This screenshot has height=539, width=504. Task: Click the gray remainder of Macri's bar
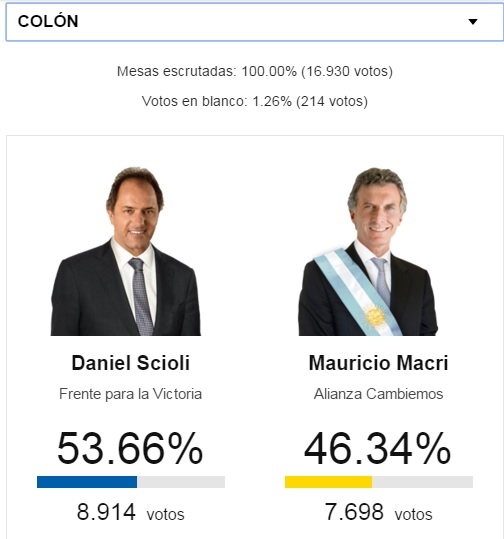point(423,482)
